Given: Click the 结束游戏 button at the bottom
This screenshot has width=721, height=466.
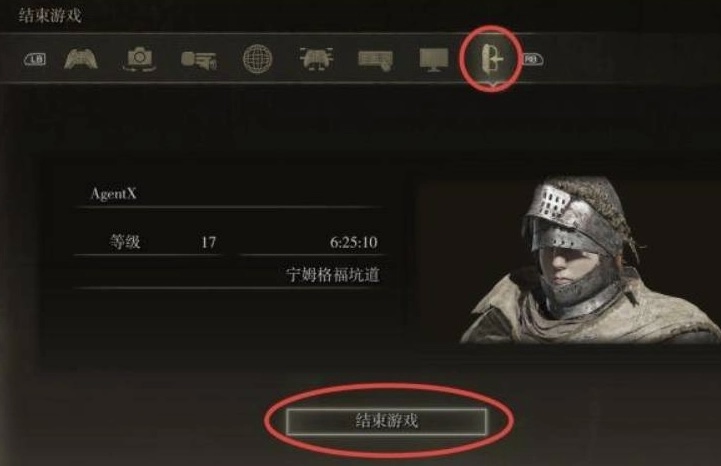Looking at the screenshot, I should [386, 421].
